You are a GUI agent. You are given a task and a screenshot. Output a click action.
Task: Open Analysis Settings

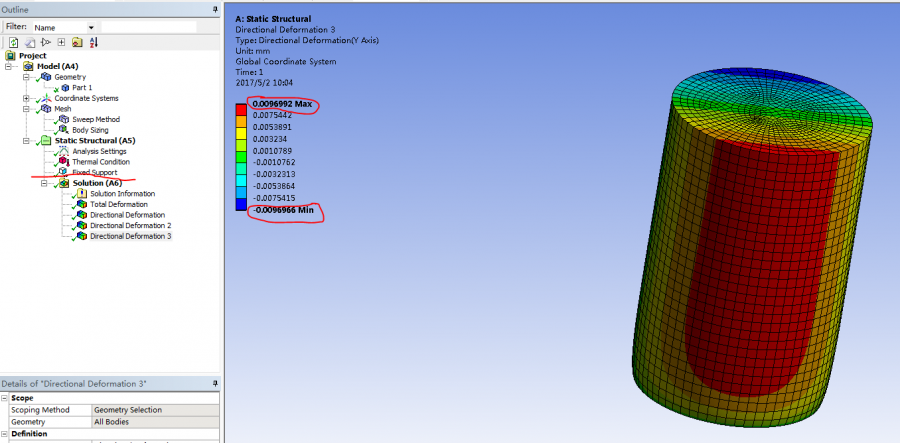pos(99,151)
